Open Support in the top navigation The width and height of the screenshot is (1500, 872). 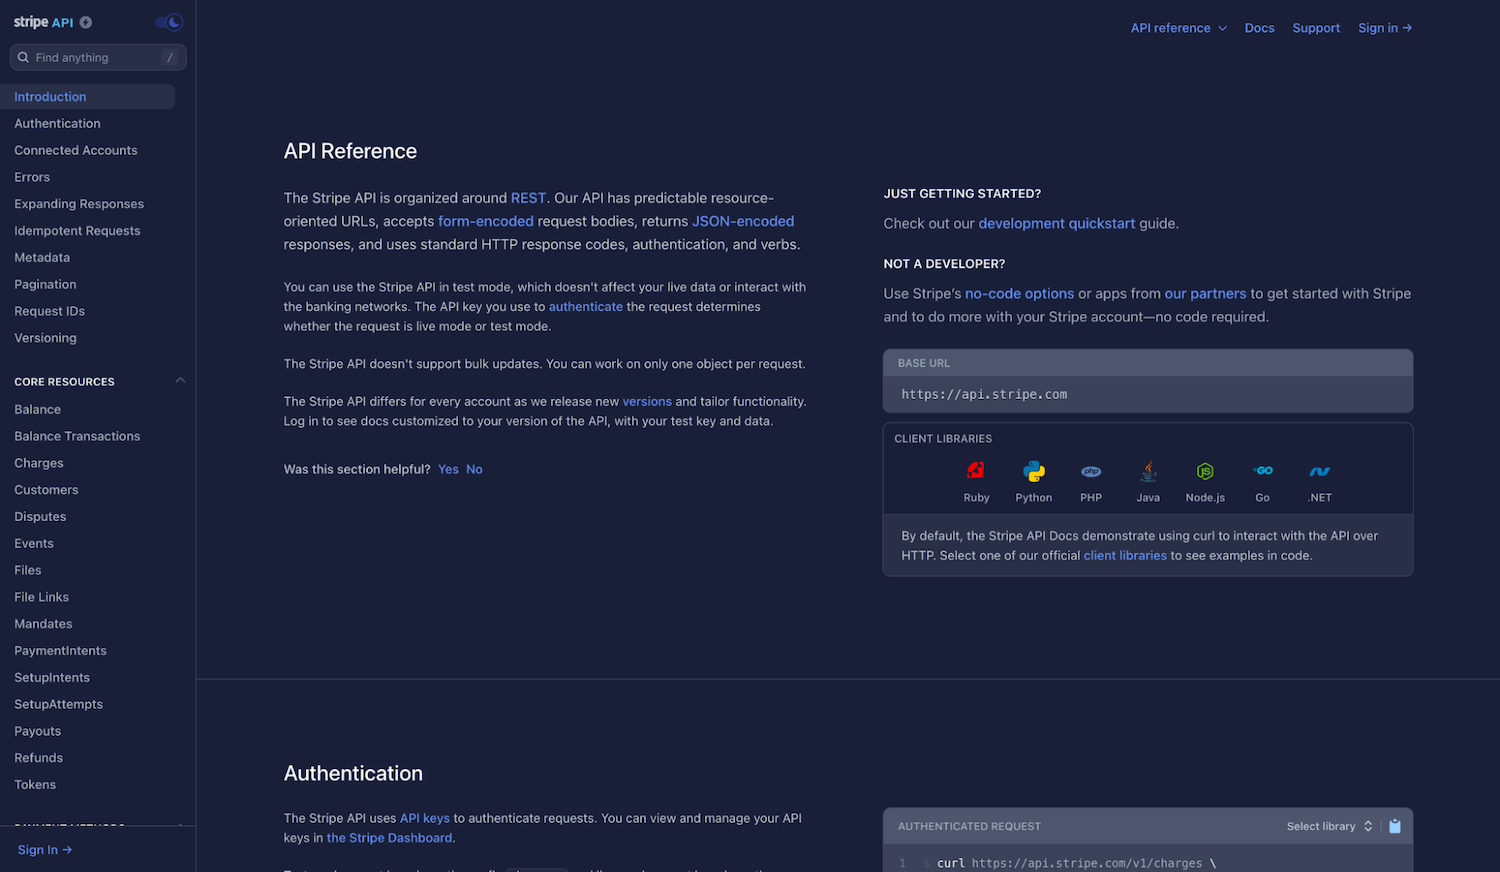pyautogui.click(x=1316, y=28)
